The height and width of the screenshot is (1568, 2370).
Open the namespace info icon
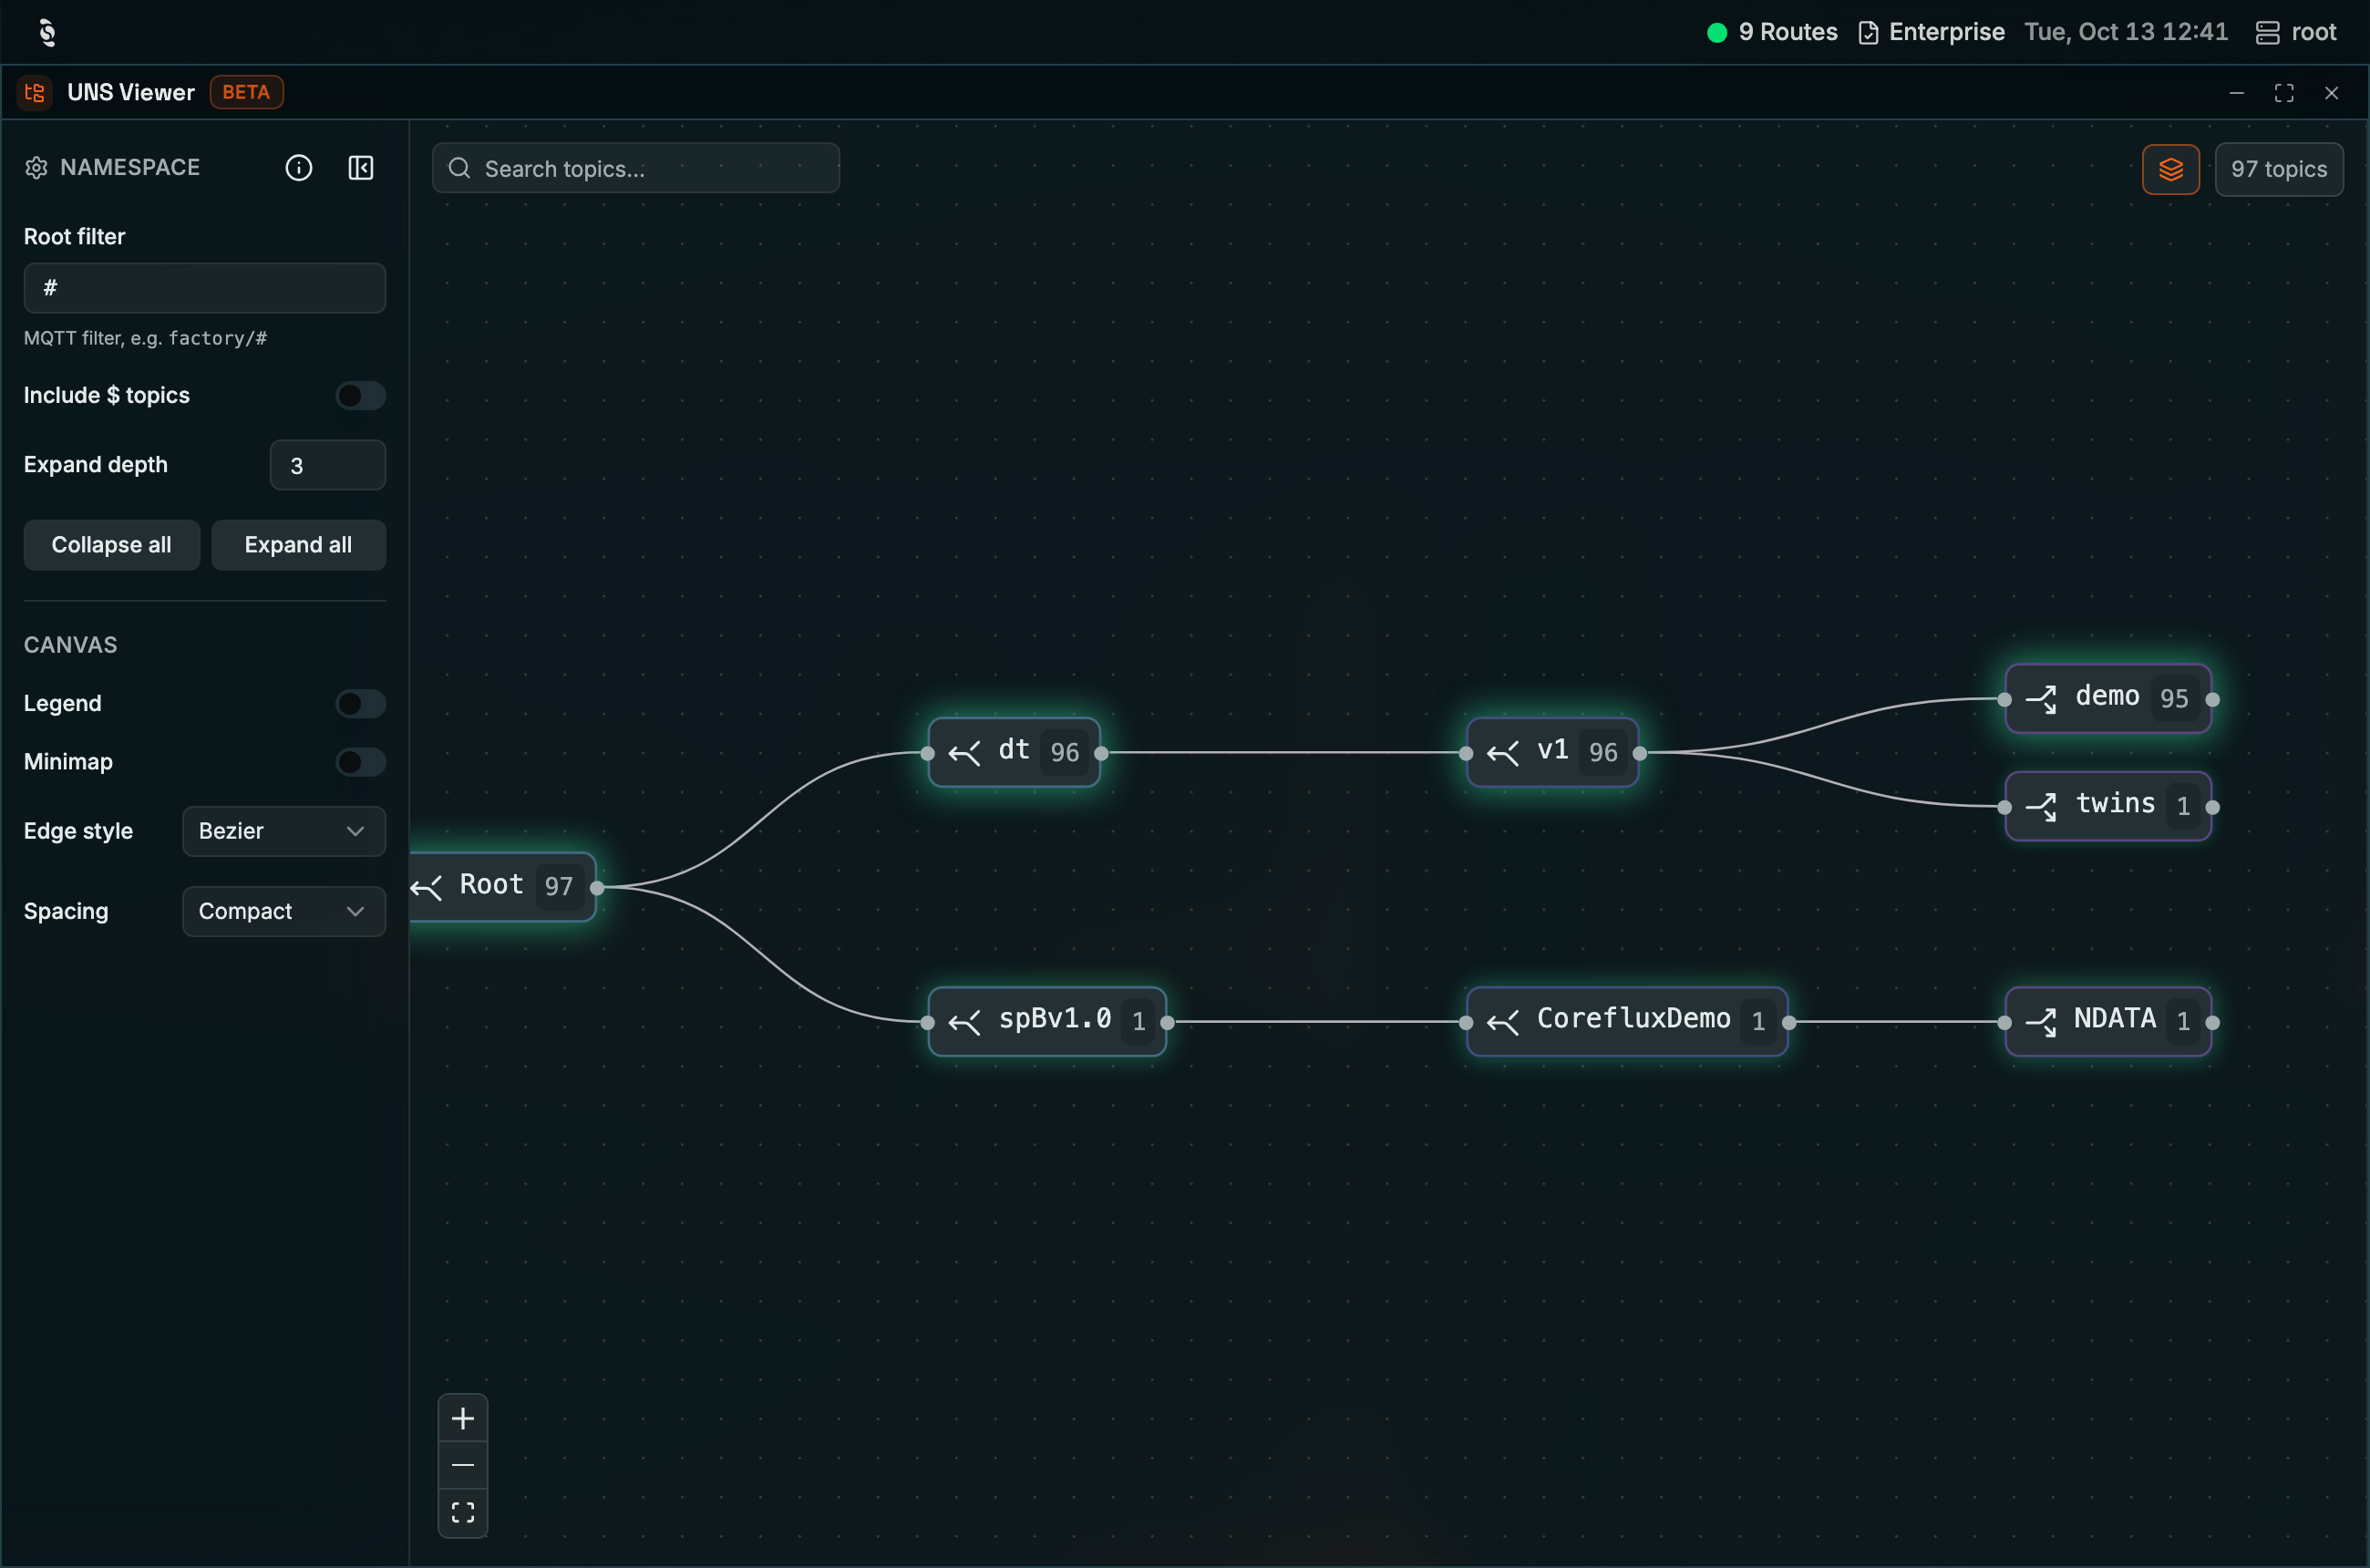coord(299,168)
